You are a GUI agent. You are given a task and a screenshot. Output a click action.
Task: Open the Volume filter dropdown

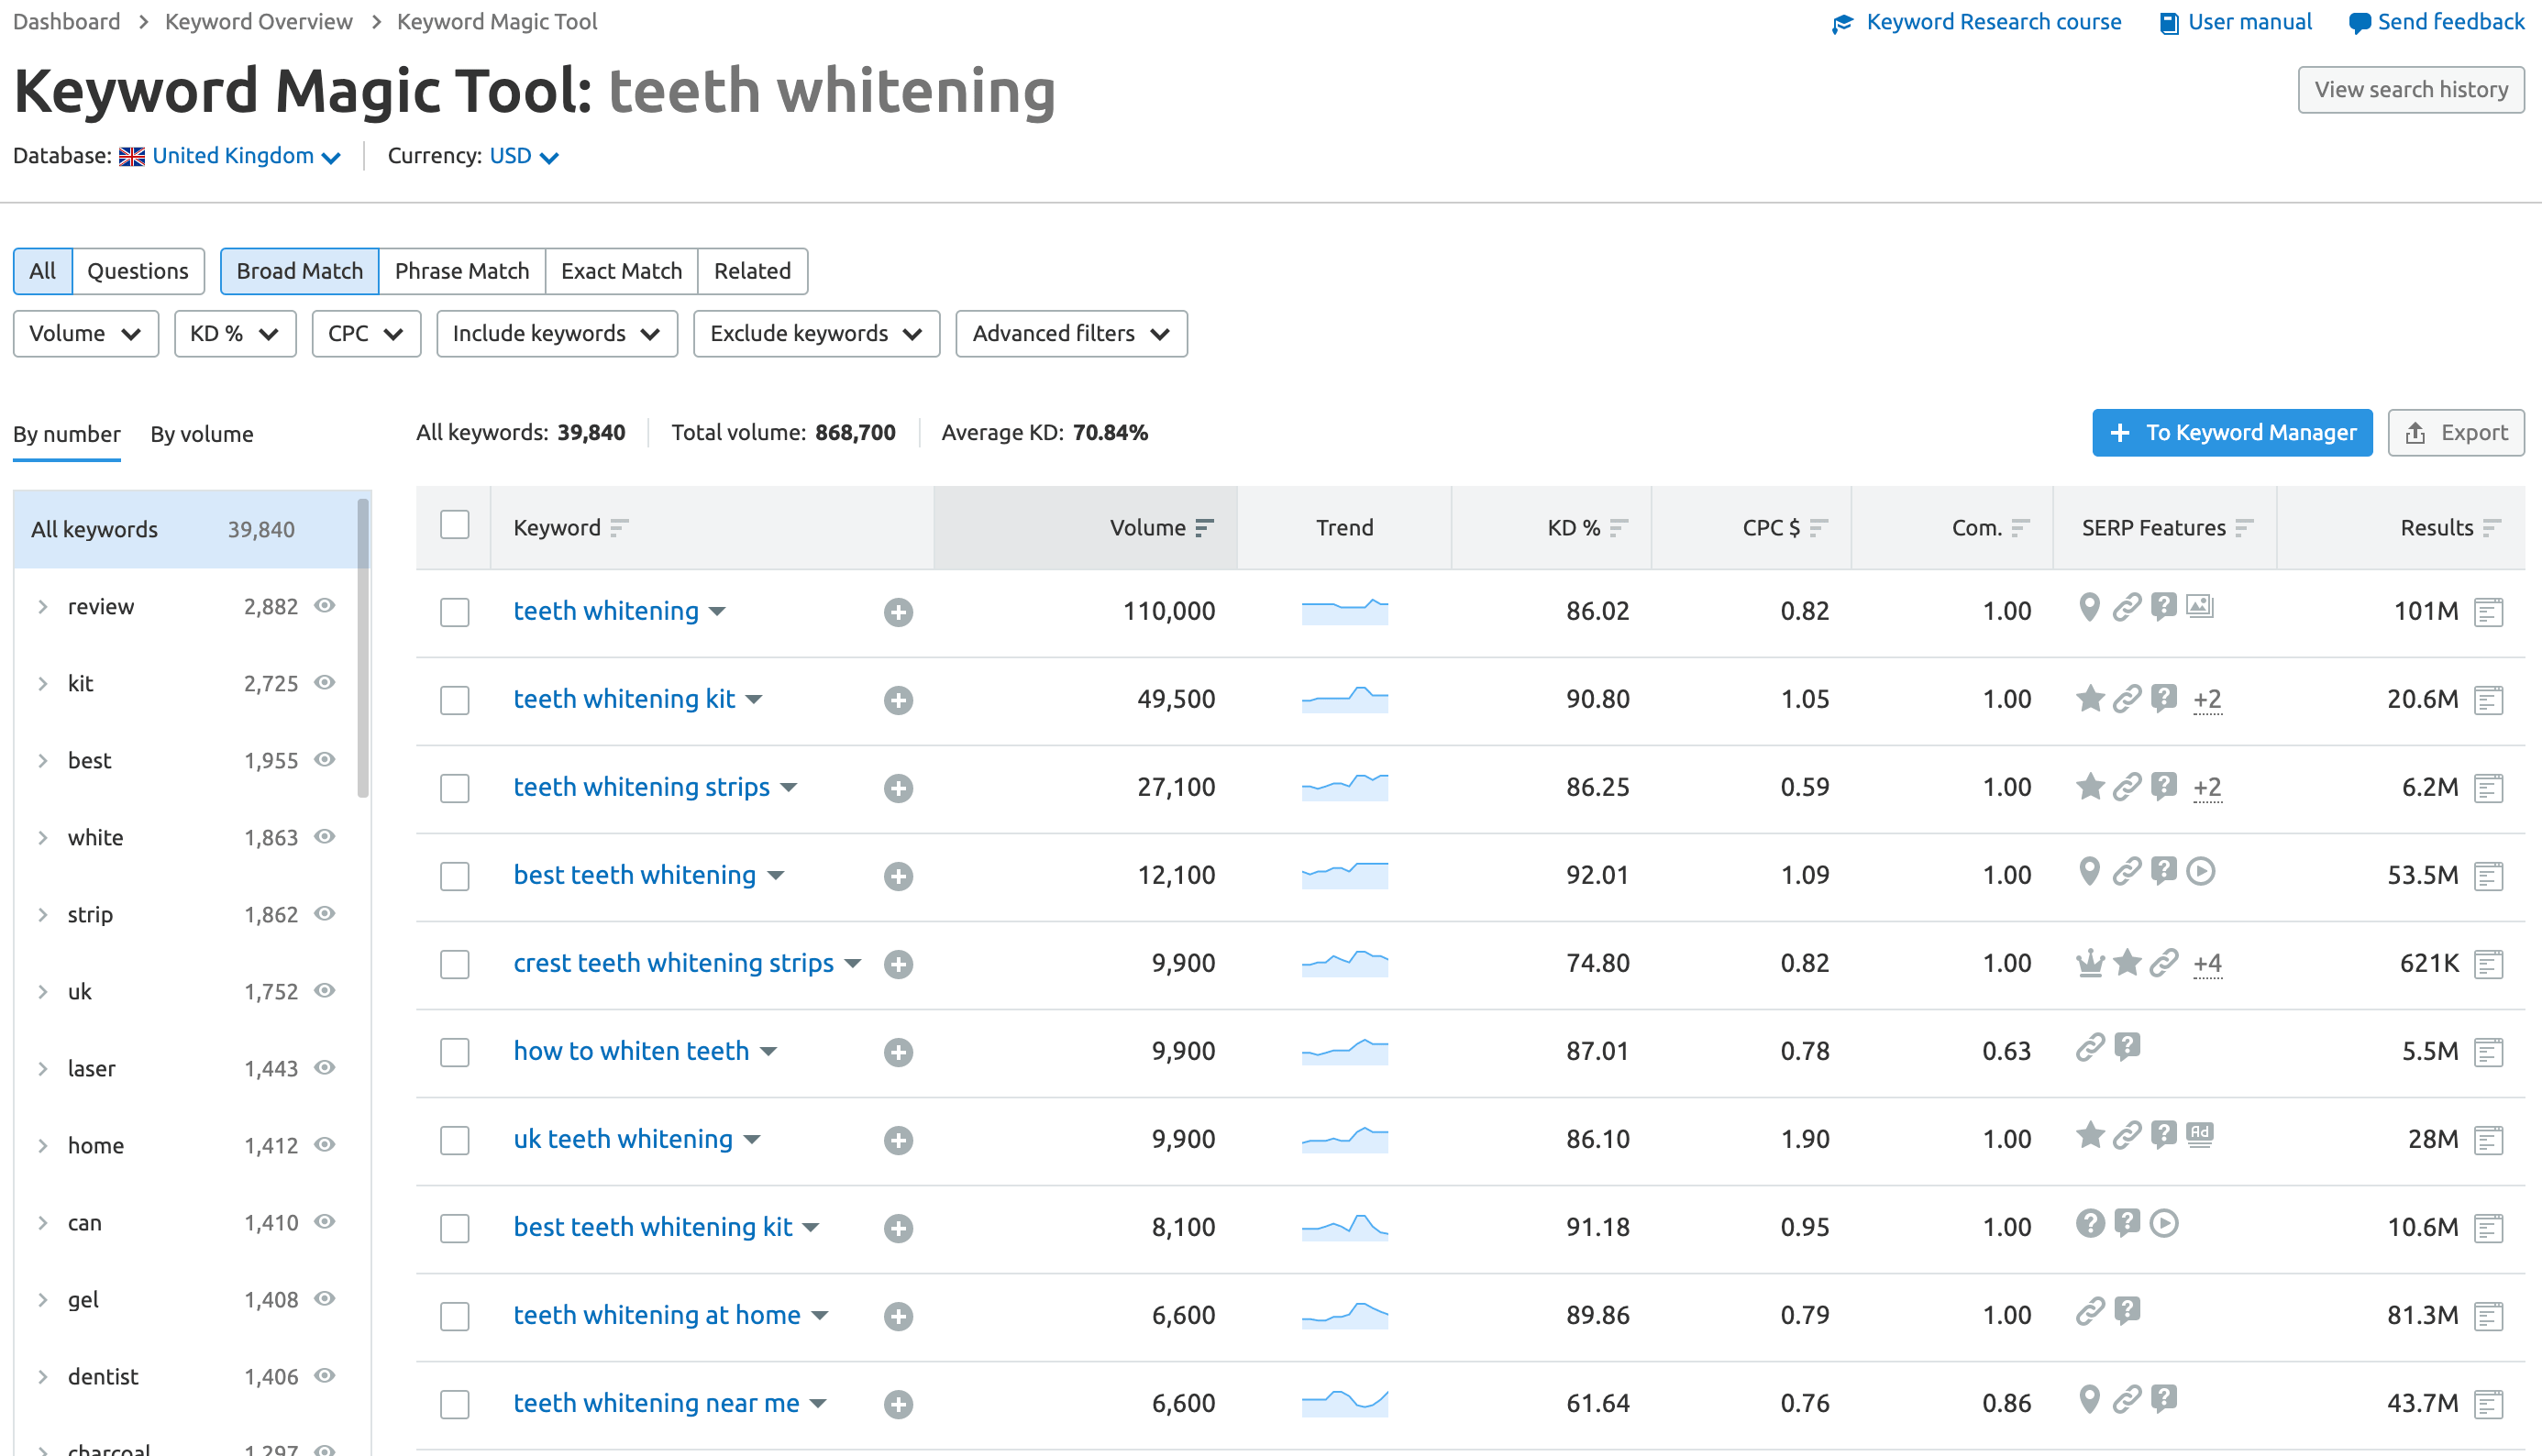point(85,333)
